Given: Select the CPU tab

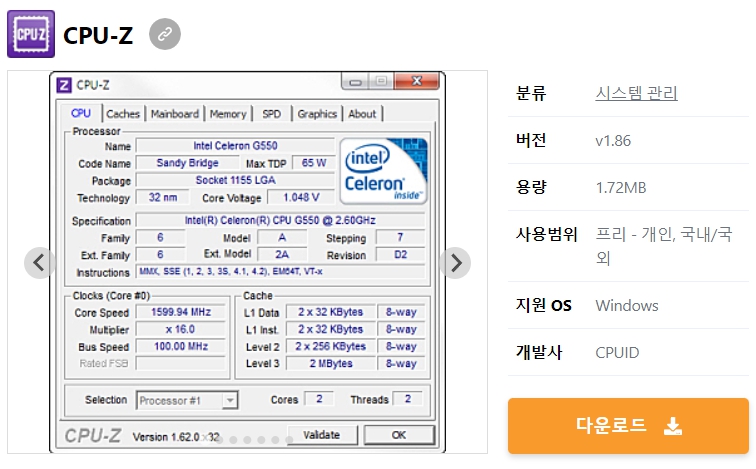Looking at the screenshot, I should pos(81,113).
